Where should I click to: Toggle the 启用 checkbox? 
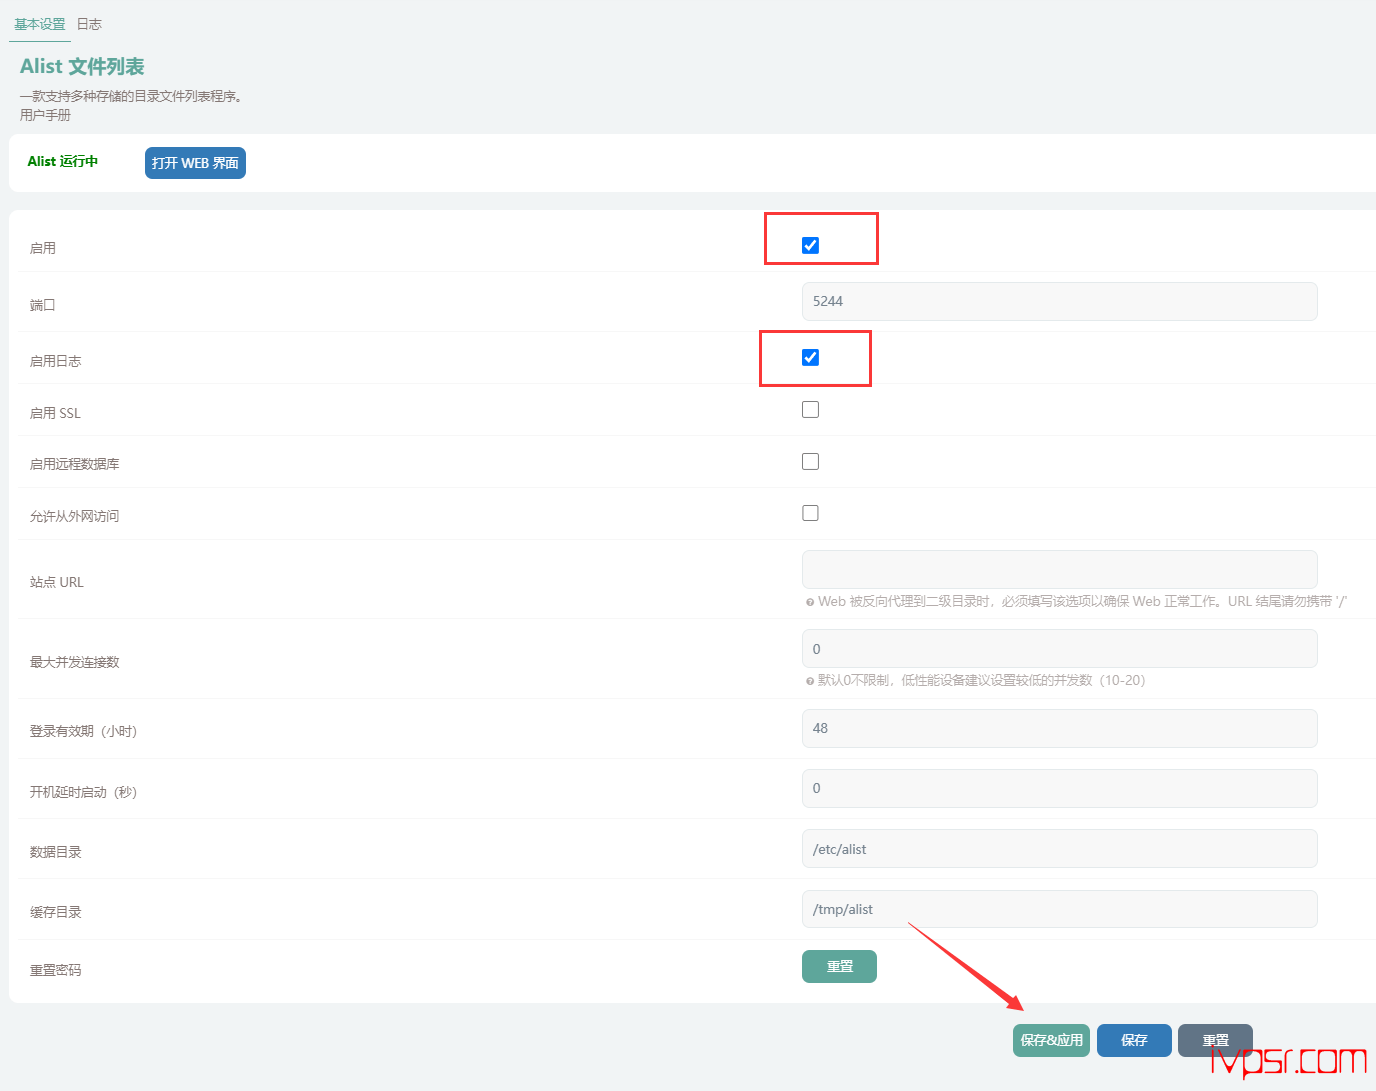click(811, 245)
